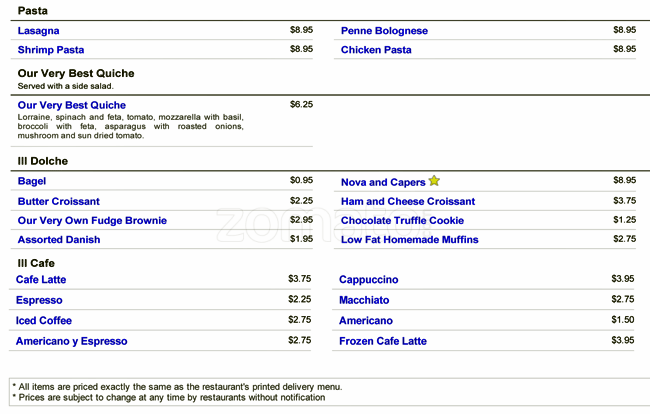Open Low Fat Homemade Muffins

[x=409, y=240]
